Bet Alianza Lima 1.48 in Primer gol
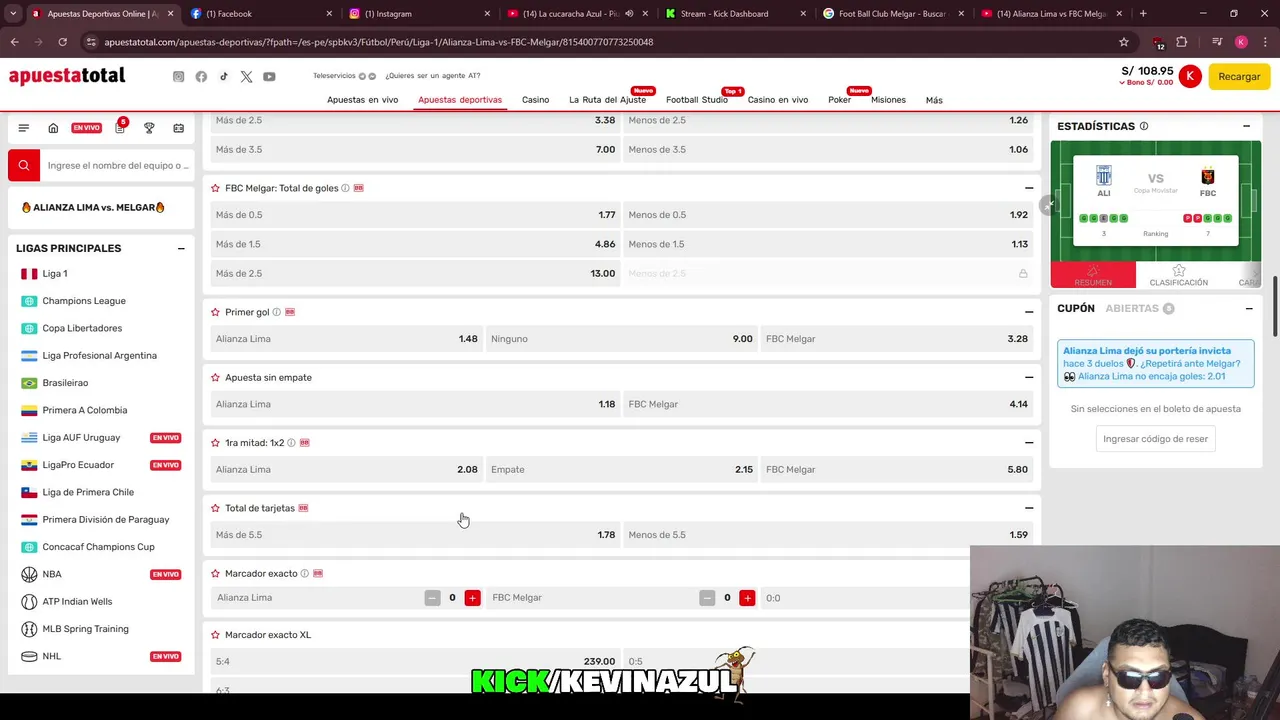This screenshot has height=720, width=1280. [x=346, y=339]
